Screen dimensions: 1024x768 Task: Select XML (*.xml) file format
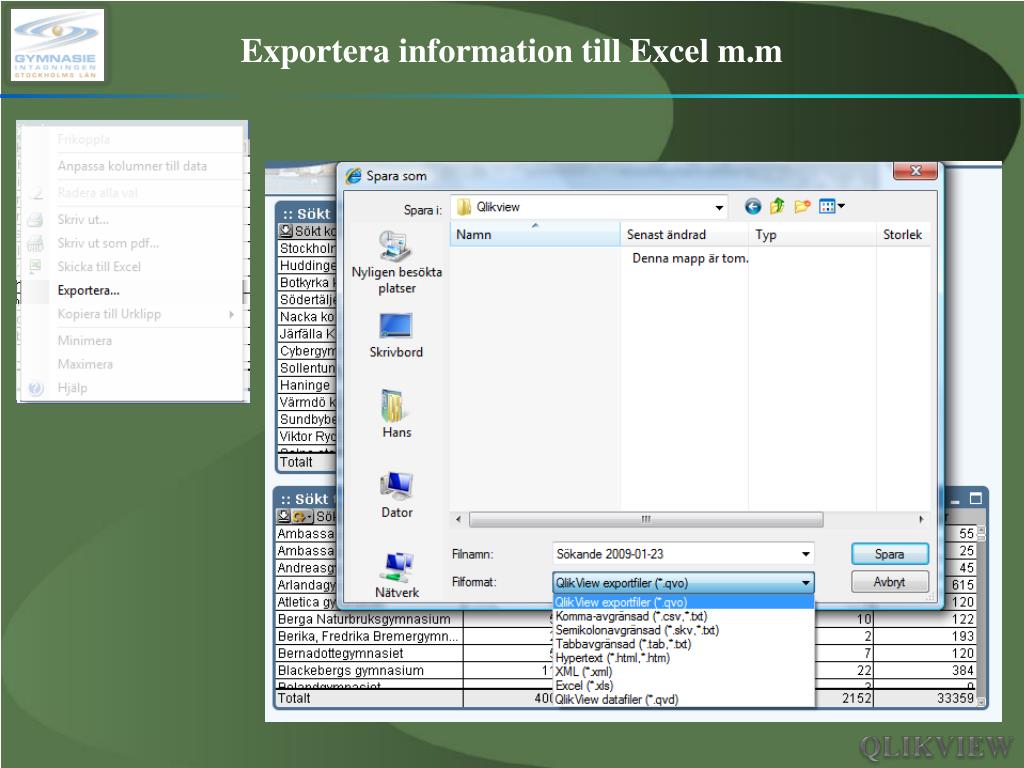[x=683, y=671]
